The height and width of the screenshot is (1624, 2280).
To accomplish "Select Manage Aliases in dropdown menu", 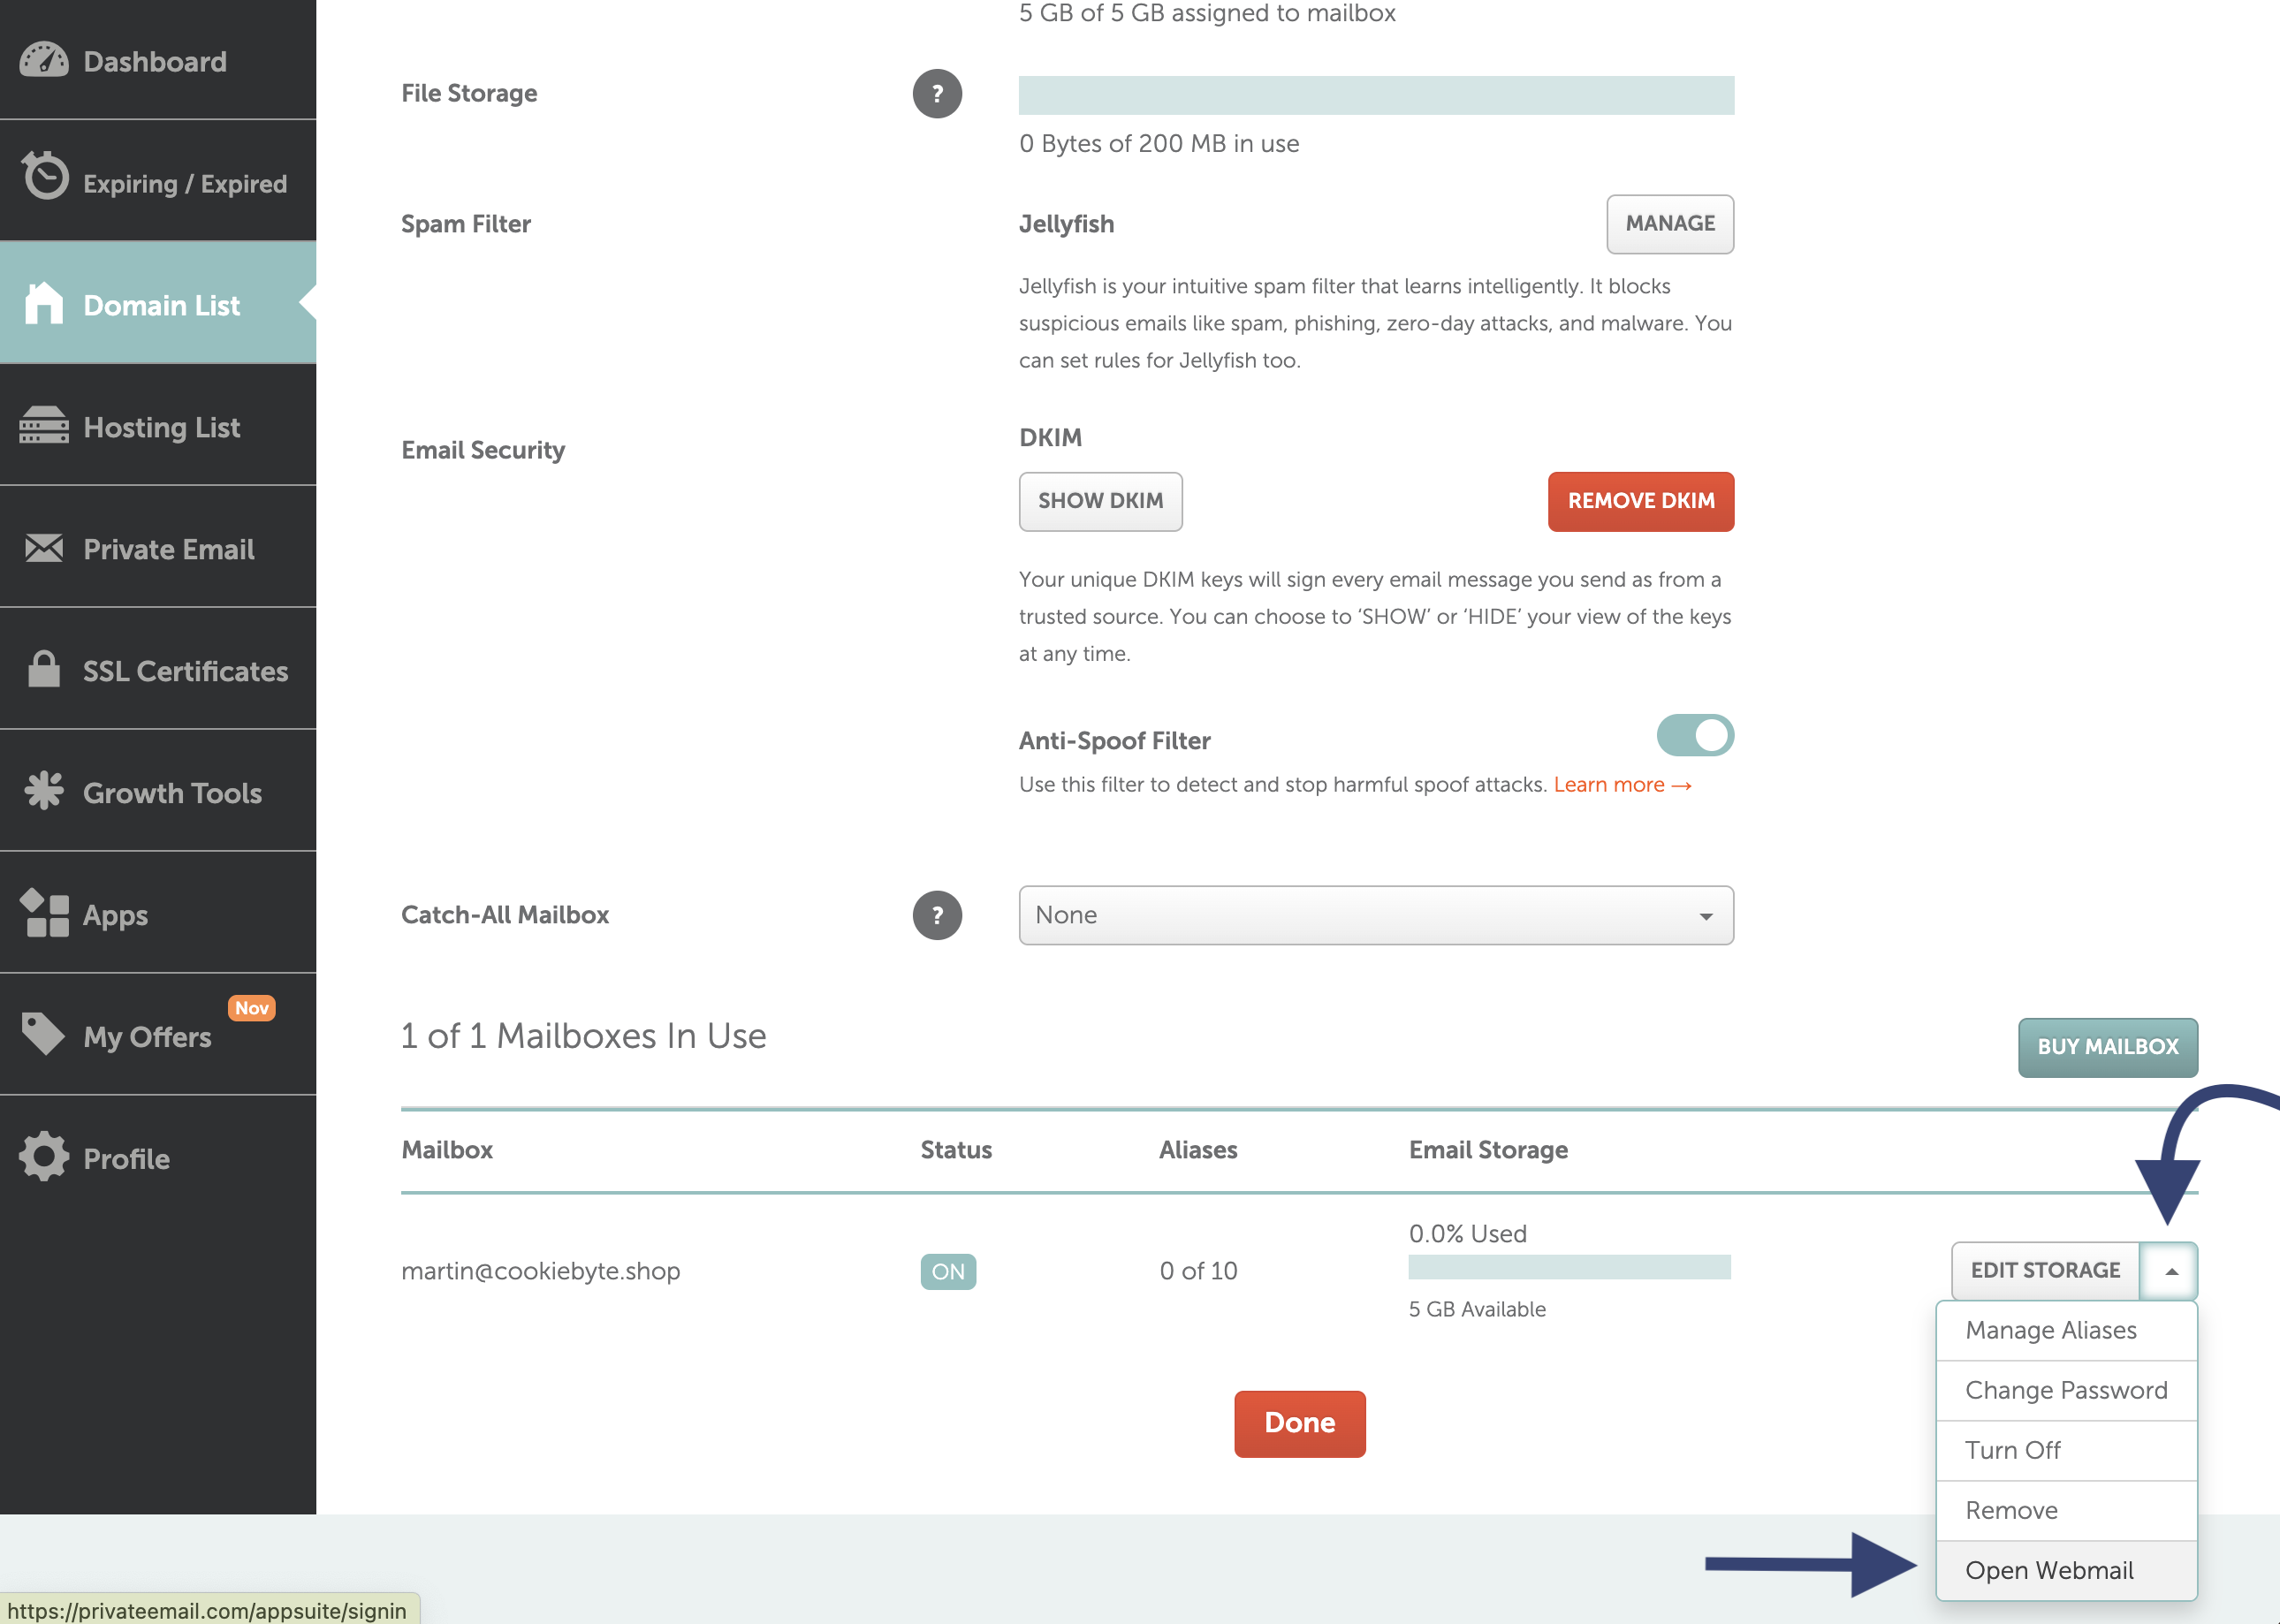I will [x=2050, y=1330].
